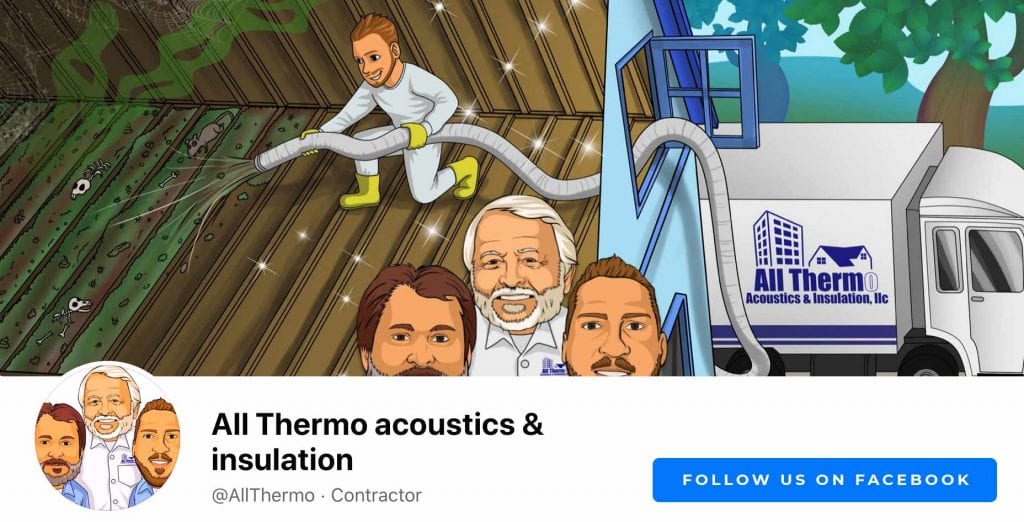Click the All Thermo acoustics & insulation title
1024x522 pixels.
377,442
